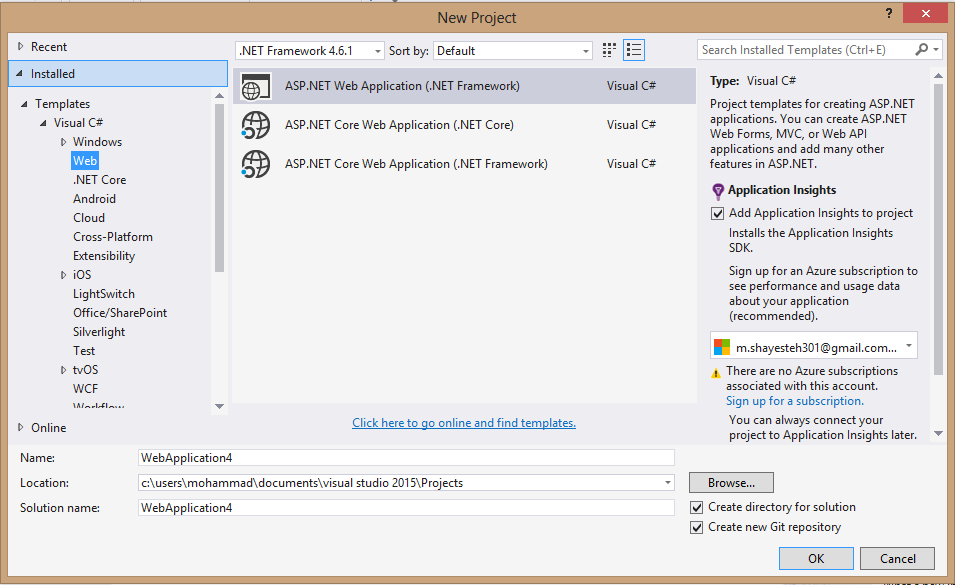Open the Sign up for a subscription link
The image size is (955, 585).
click(794, 400)
